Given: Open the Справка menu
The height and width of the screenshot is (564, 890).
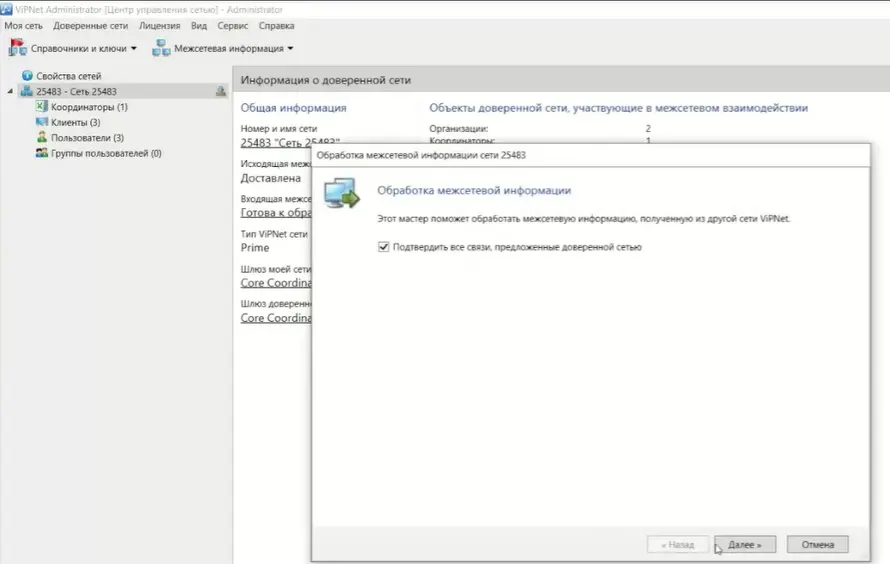Looking at the screenshot, I should click(276, 26).
